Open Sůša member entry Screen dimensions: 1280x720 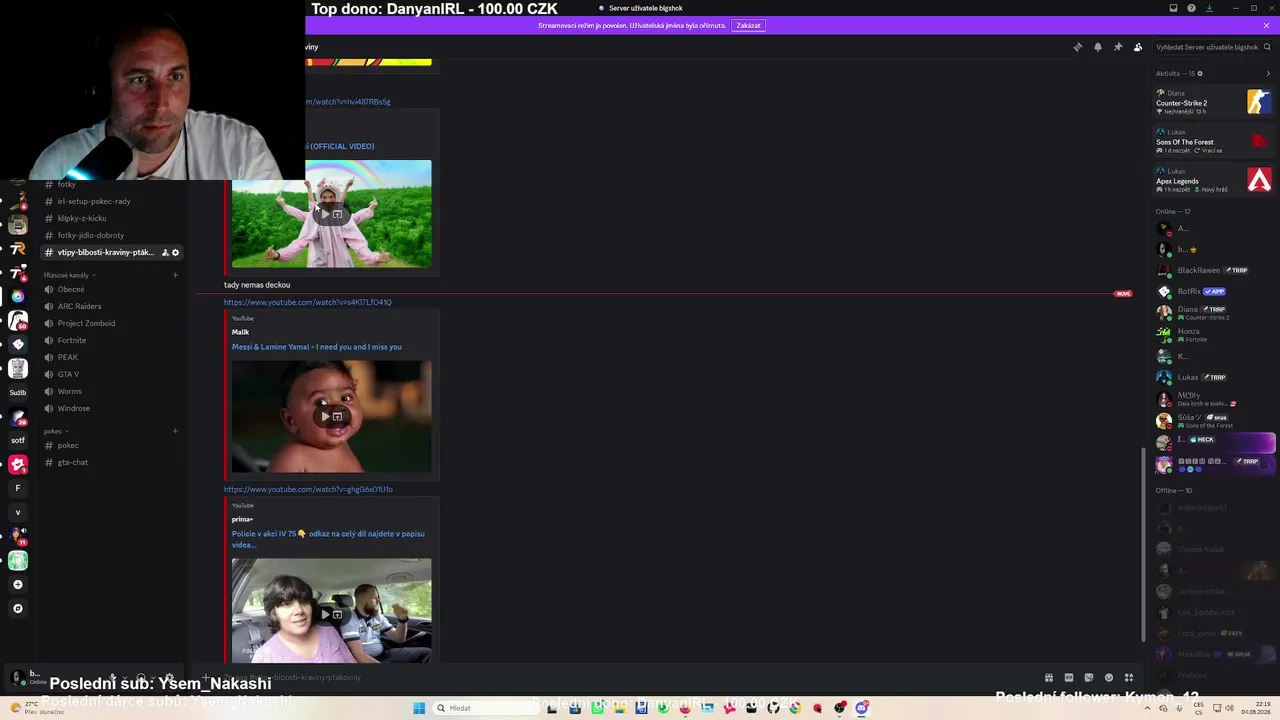coord(1213,421)
